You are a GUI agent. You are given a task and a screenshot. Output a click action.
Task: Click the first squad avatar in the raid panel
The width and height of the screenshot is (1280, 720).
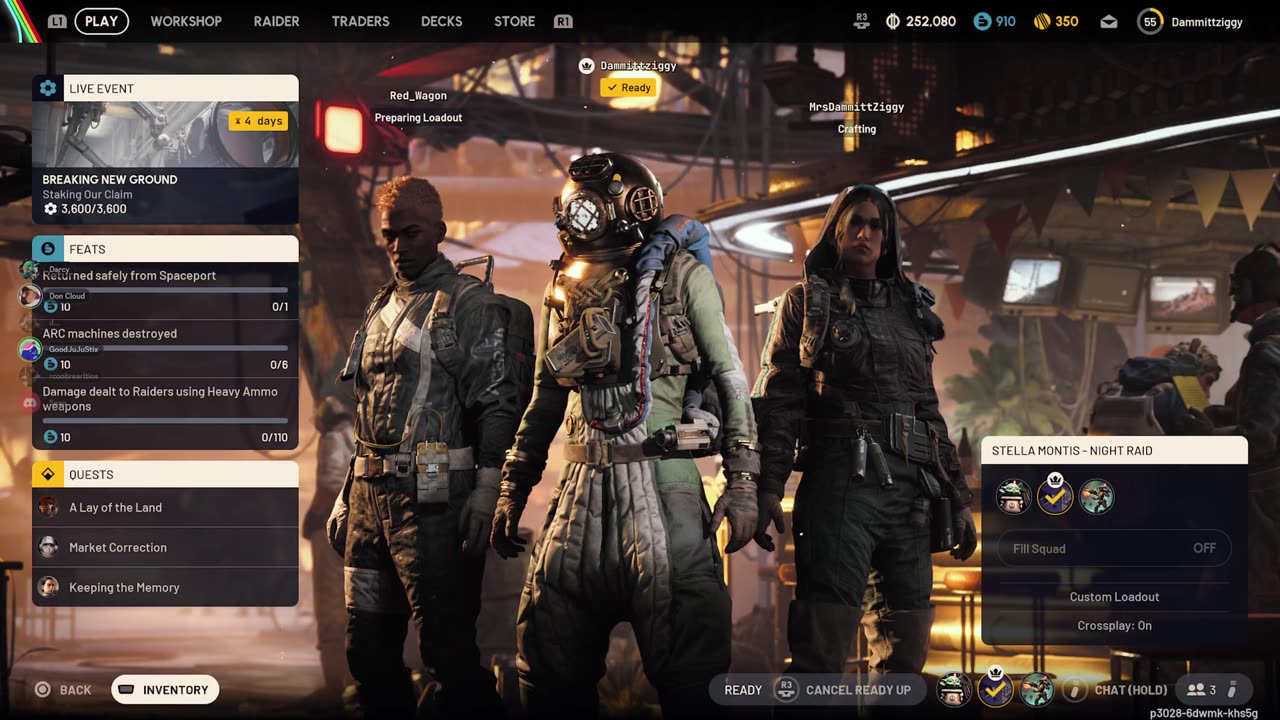point(1014,497)
